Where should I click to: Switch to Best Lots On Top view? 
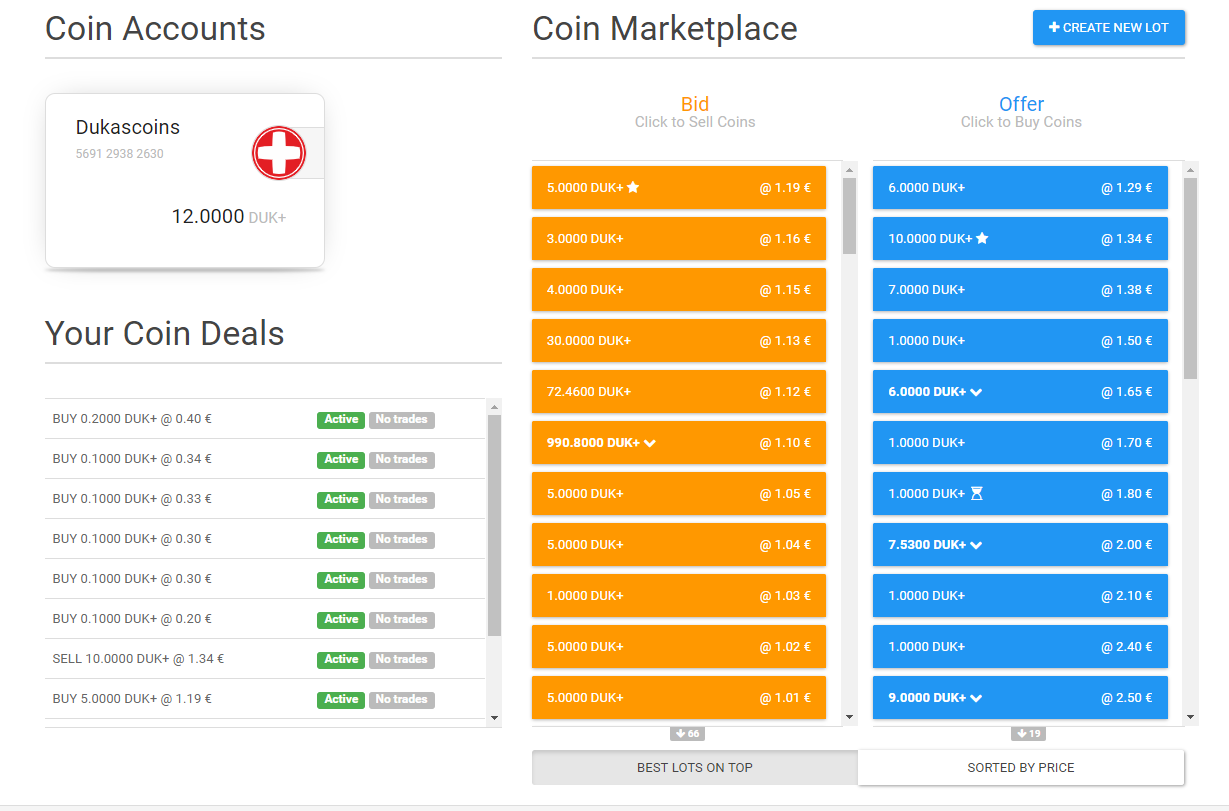pyautogui.click(x=695, y=768)
